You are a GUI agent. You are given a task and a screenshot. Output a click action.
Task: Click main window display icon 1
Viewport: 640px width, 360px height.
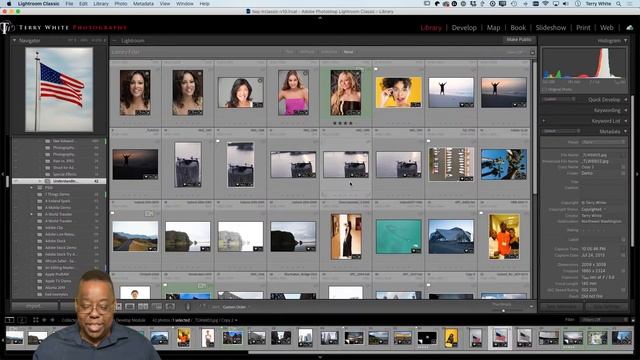click(x=9, y=320)
